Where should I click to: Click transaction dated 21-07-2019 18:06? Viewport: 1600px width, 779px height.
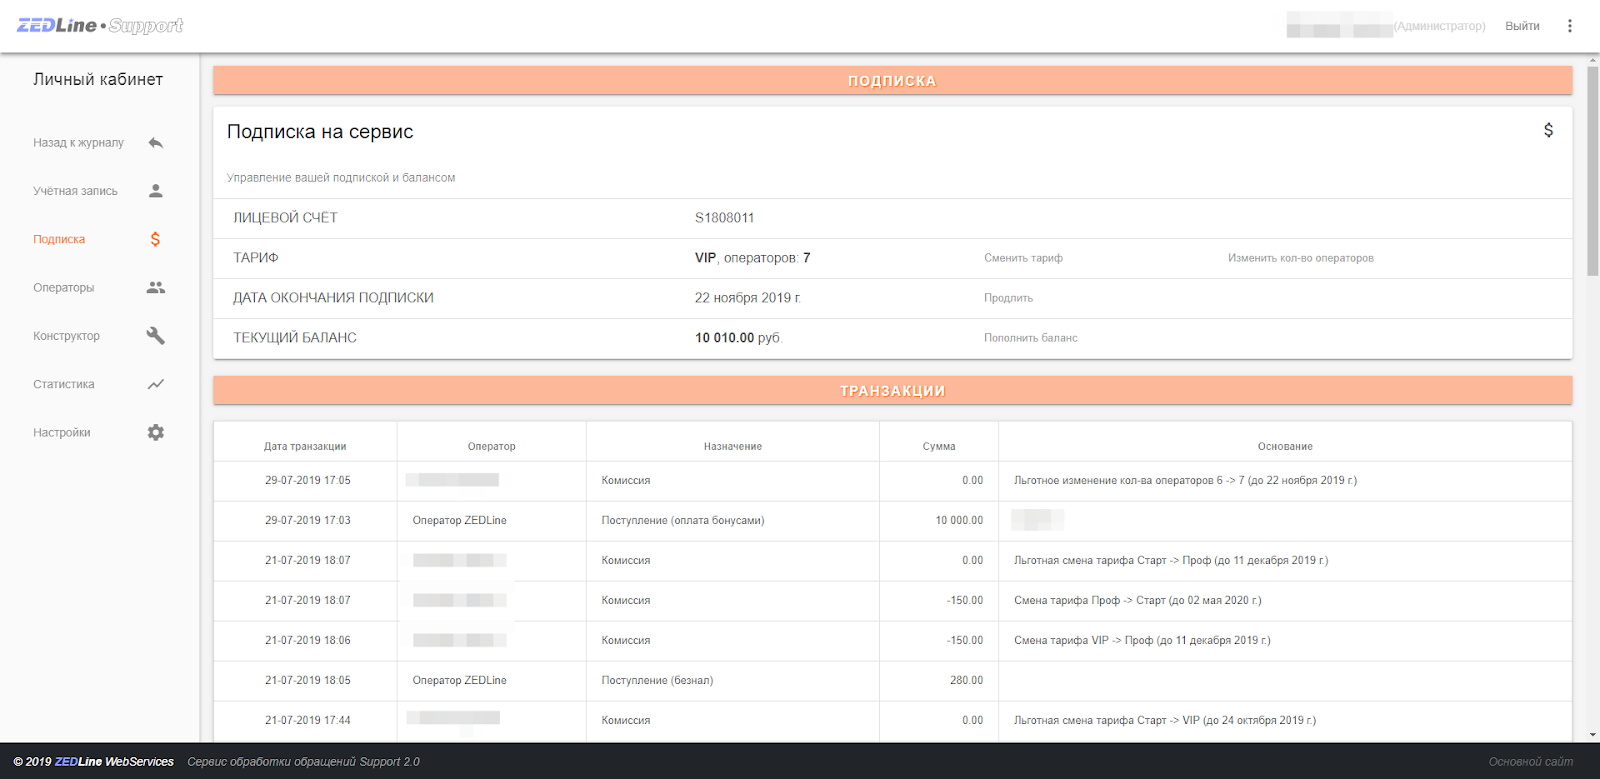pyautogui.click(x=308, y=640)
